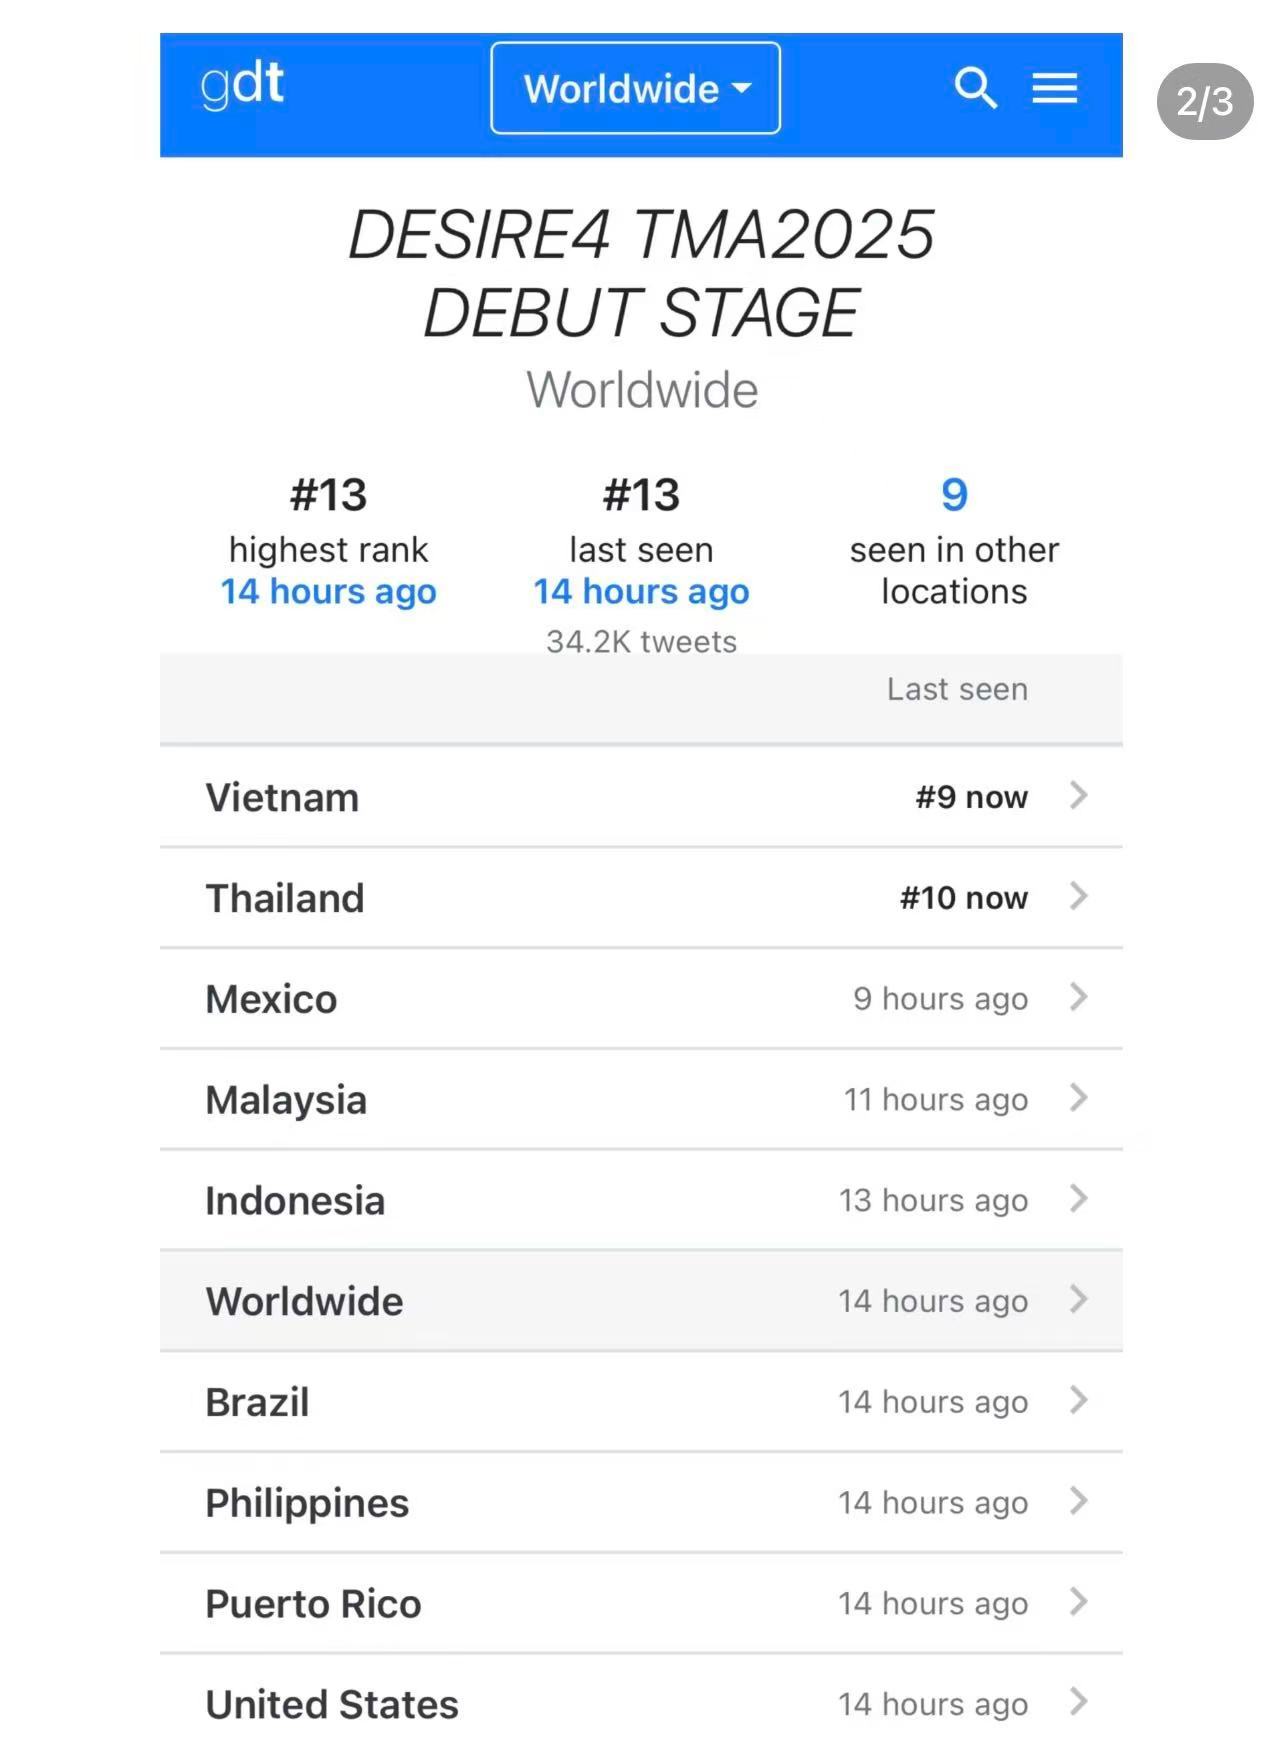This screenshot has width=1284, height=1751.
Task: Click the Indonesia row chevron arrow
Action: coord(1078,1199)
